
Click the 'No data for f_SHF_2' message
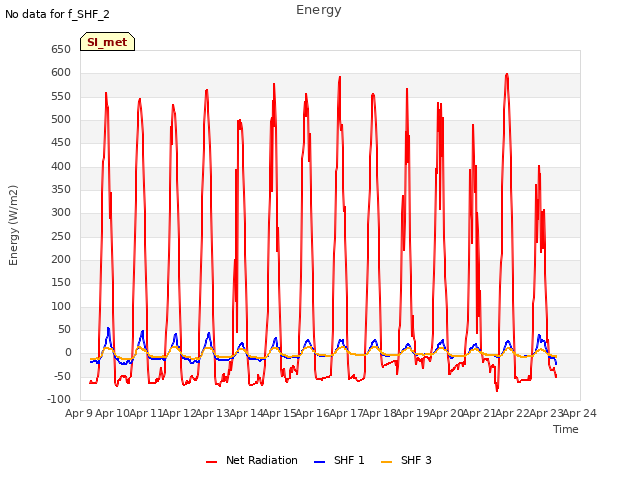point(57,14)
